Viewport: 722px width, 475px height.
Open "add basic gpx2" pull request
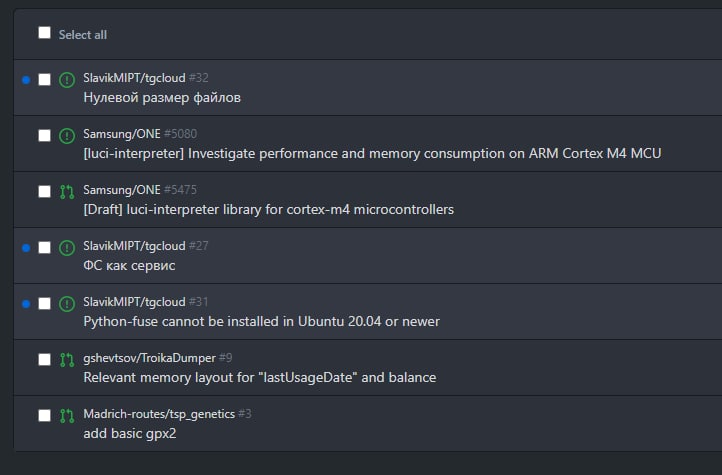coord(130,434)
